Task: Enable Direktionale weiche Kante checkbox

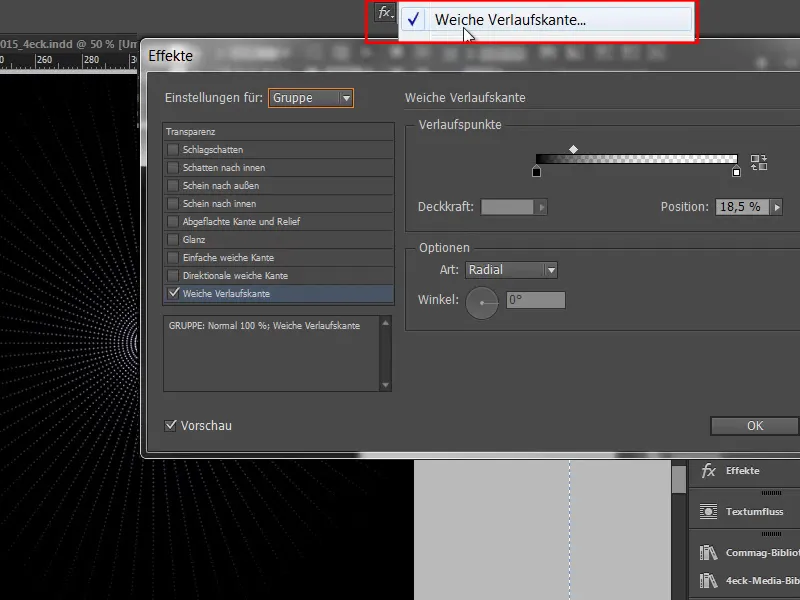Action: 173,276
